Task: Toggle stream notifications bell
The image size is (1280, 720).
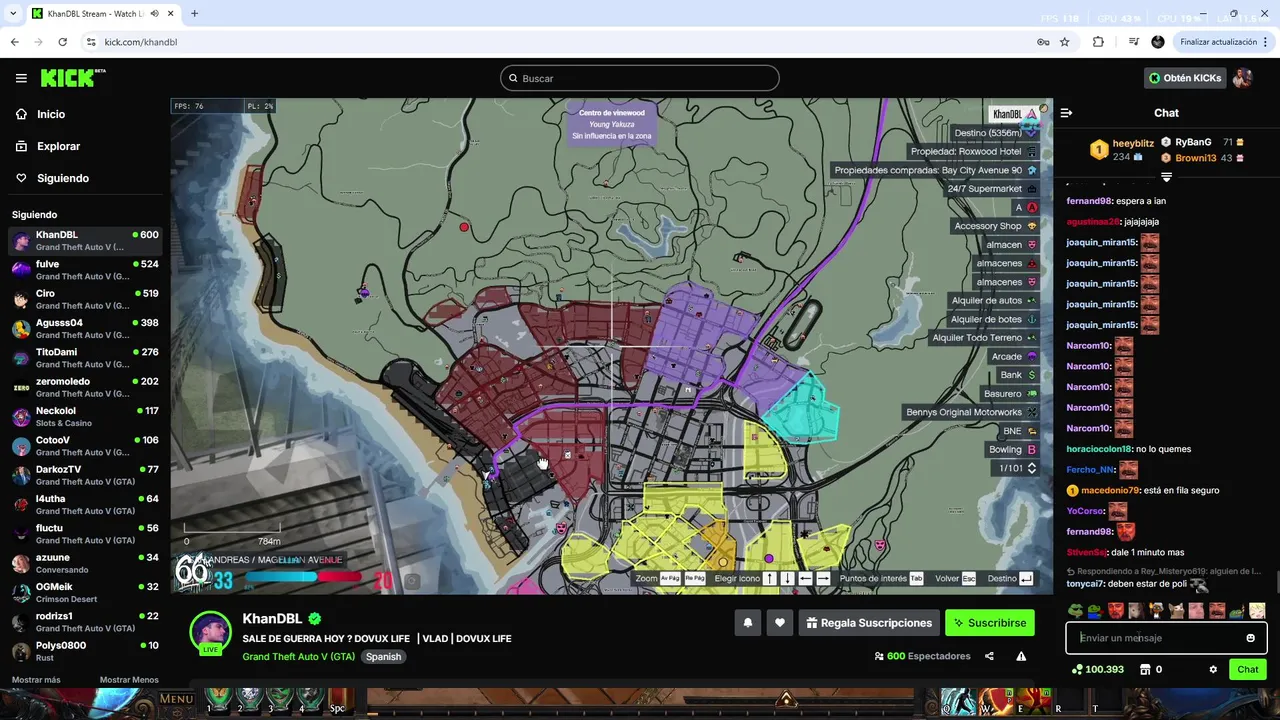Action: [747, 623]
